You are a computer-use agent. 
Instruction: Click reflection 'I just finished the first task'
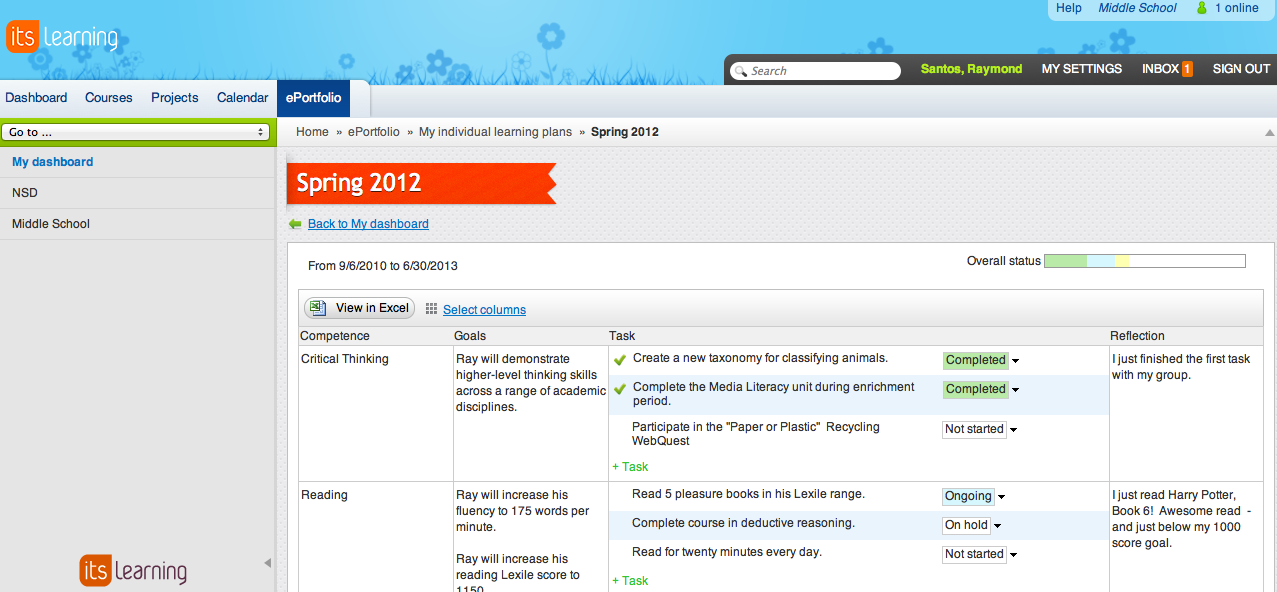click(x=1181, y=367)
